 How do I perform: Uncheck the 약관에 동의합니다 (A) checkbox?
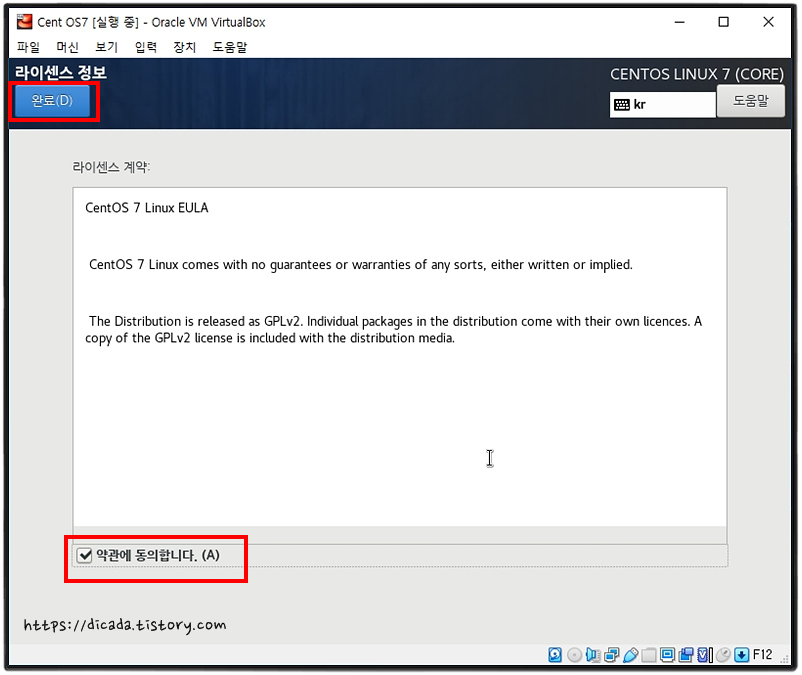pos(84,555)
